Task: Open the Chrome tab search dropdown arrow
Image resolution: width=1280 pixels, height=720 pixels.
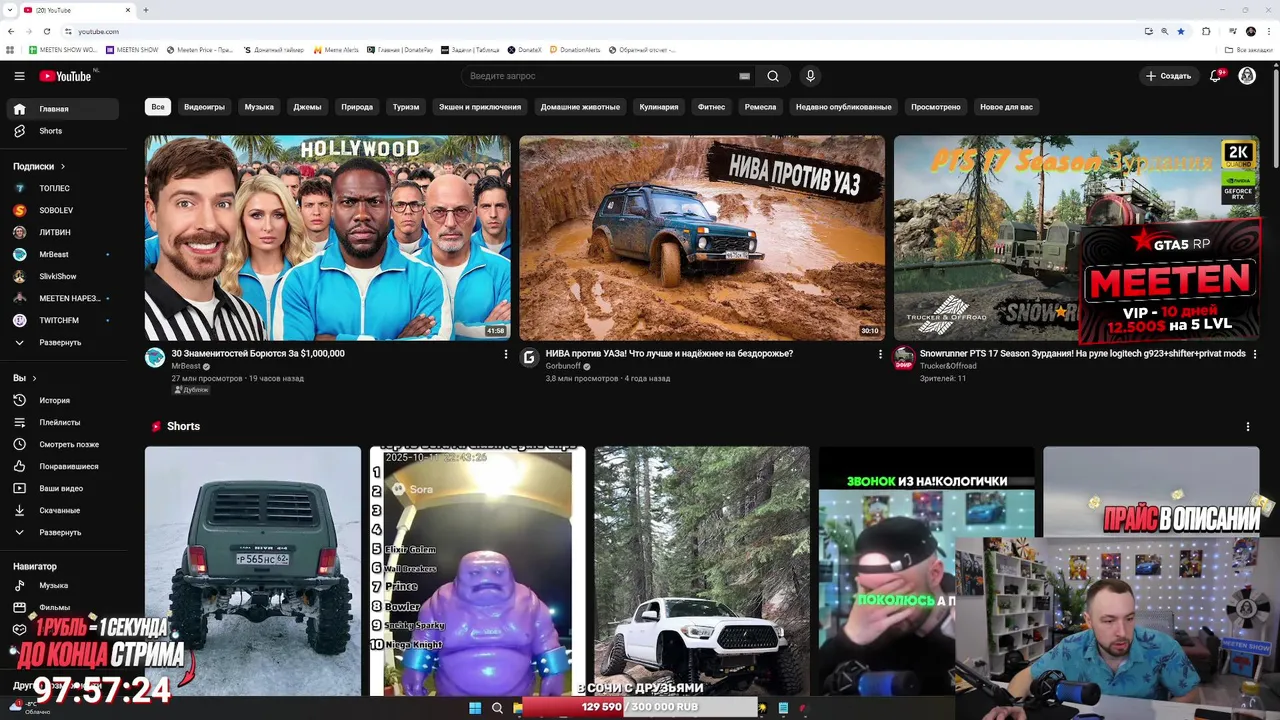Action: [x=11, y=10]
